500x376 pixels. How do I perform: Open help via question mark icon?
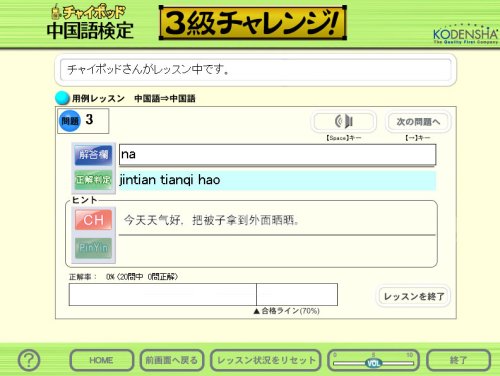pos(29,360)
